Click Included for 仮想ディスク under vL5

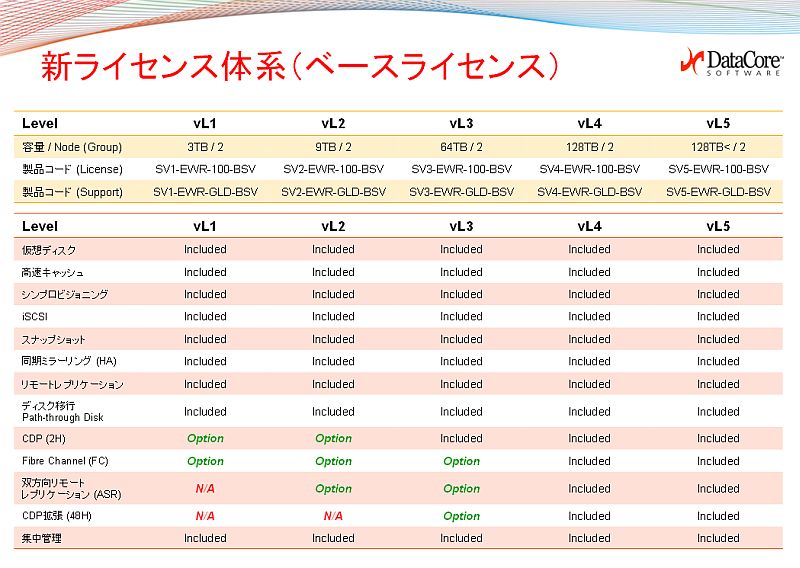(x=718, y=250)
